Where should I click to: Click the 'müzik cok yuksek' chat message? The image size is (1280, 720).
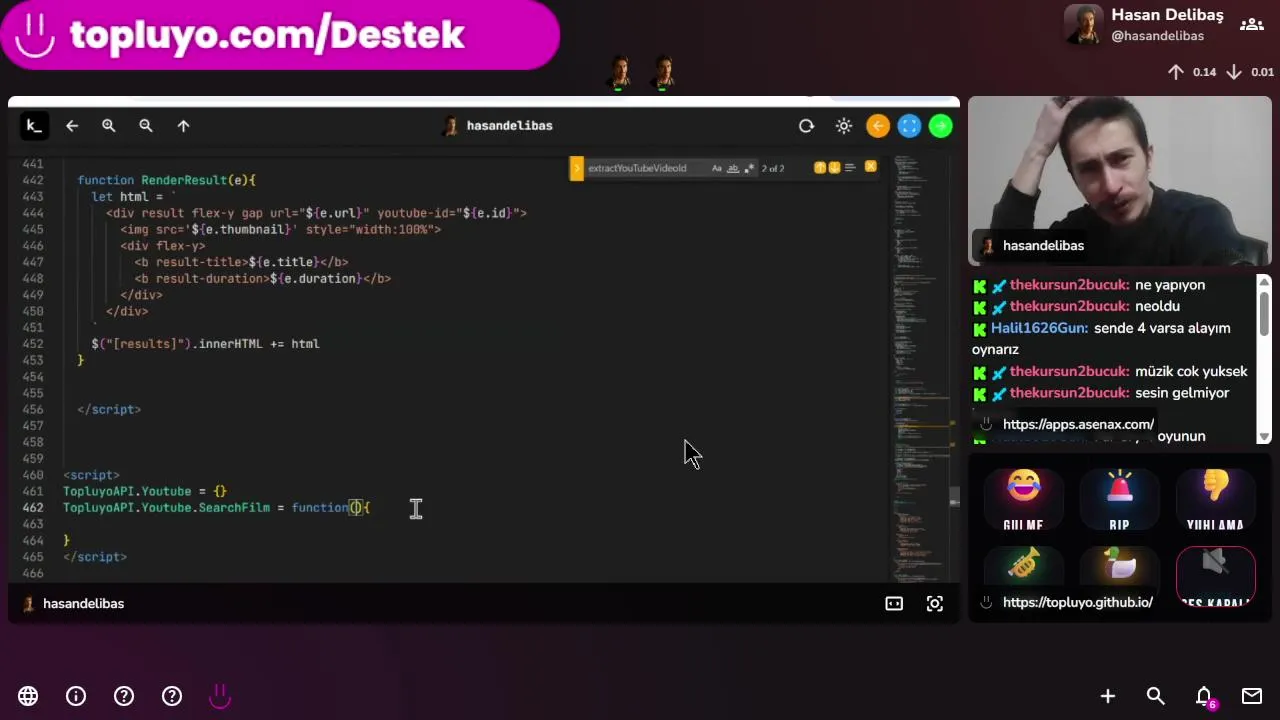click(x=1191, y=371)
